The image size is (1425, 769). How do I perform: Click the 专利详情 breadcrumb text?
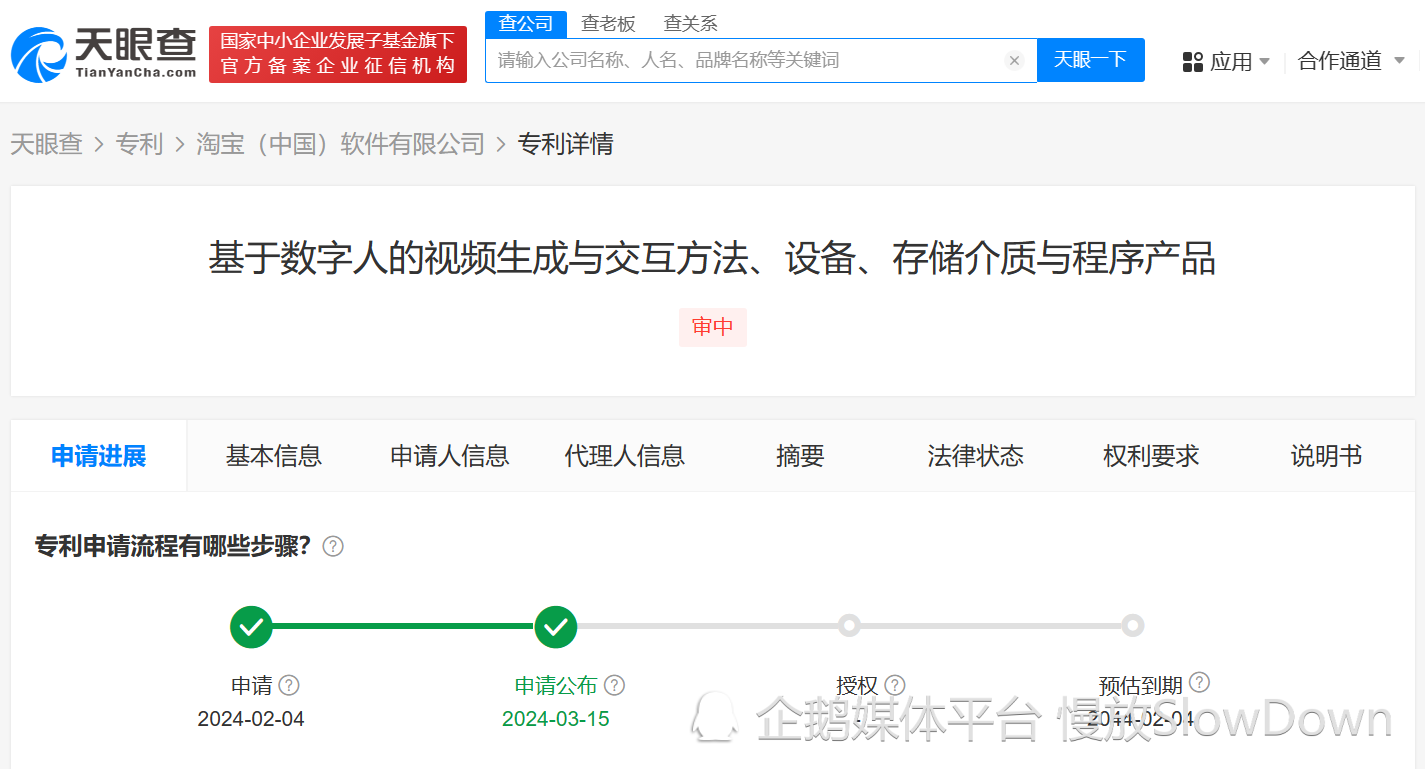click(x=565, y=144)
